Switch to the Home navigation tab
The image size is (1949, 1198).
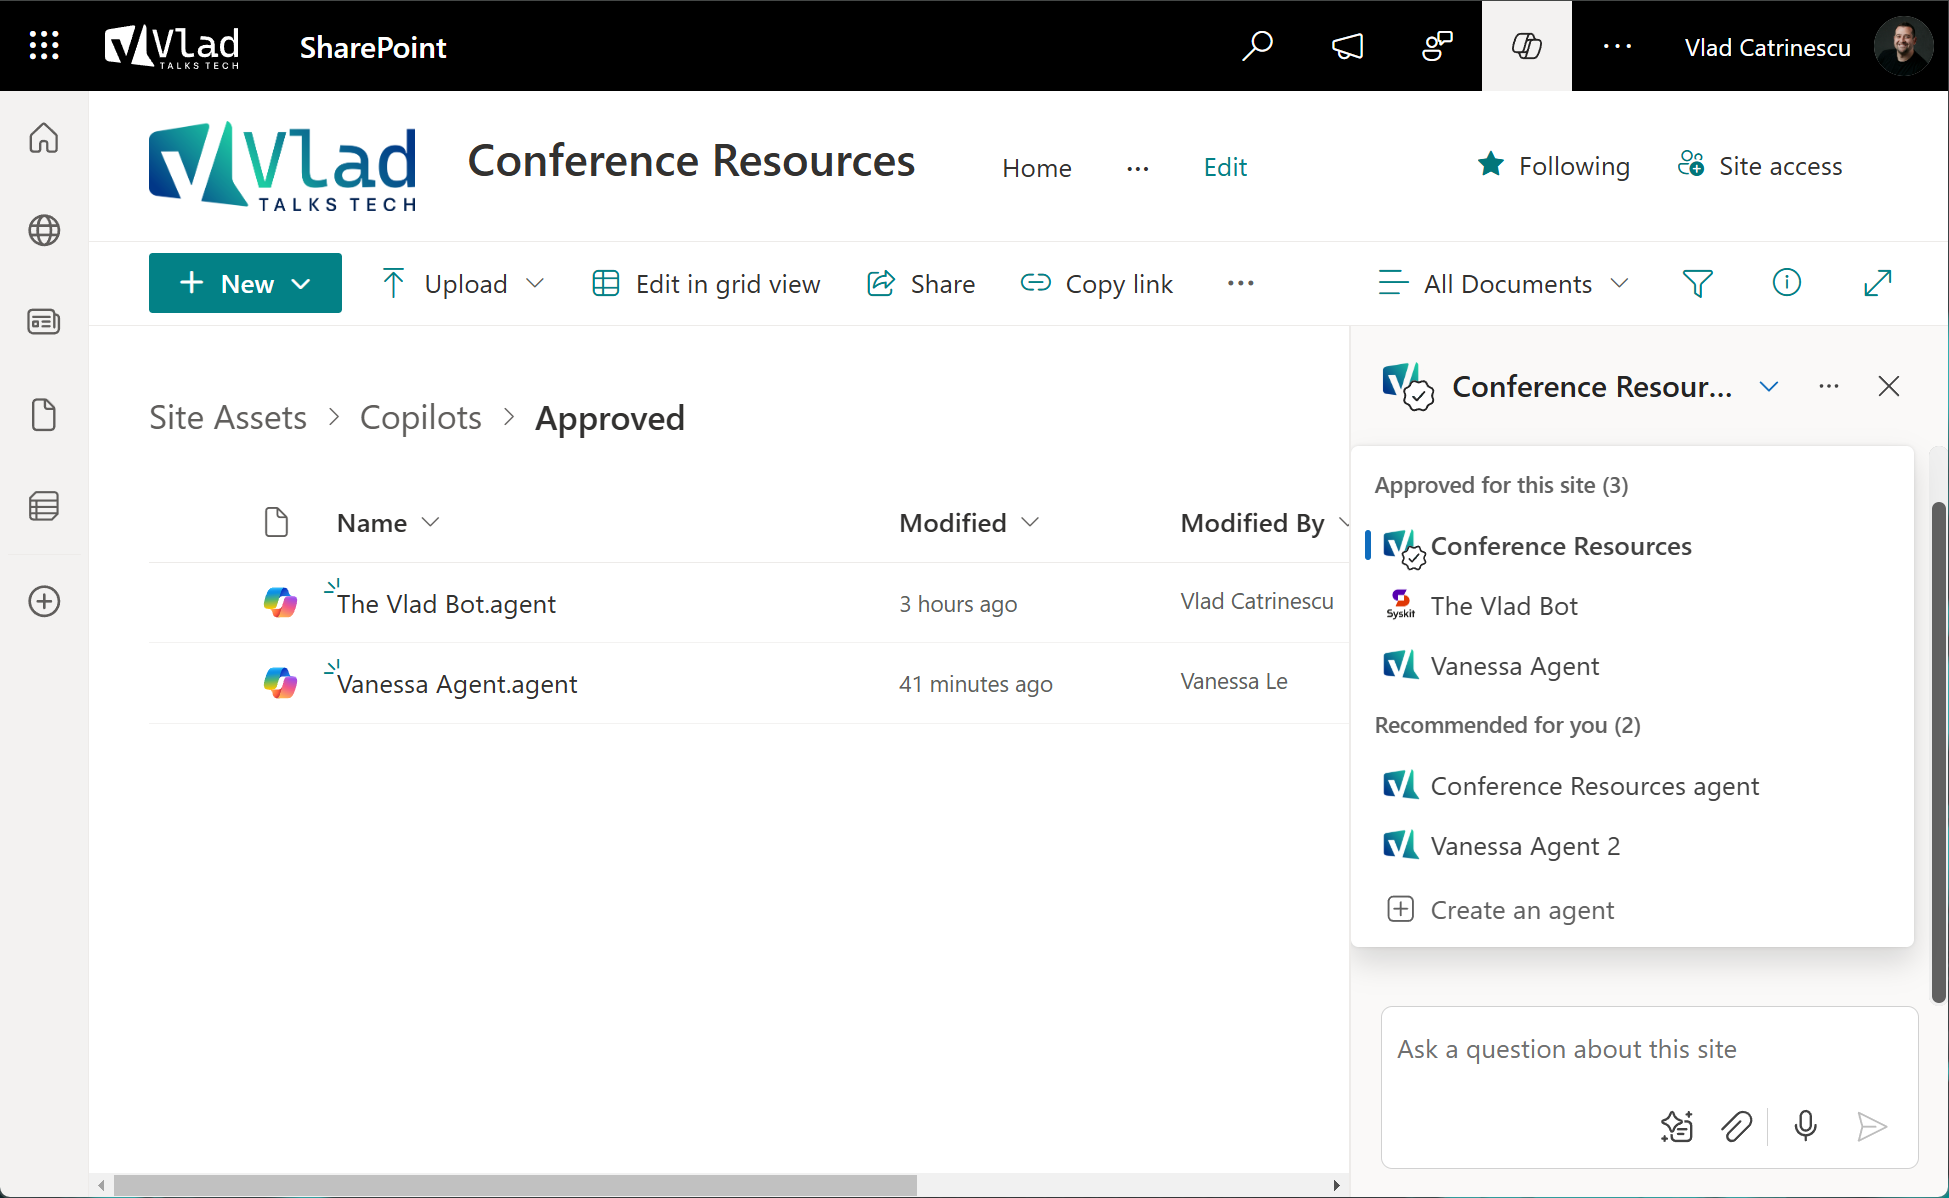(1036, 167)
